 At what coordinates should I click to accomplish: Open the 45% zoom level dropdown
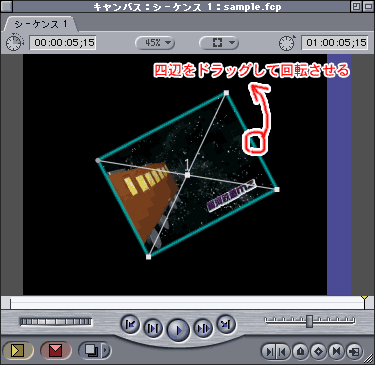155,43
